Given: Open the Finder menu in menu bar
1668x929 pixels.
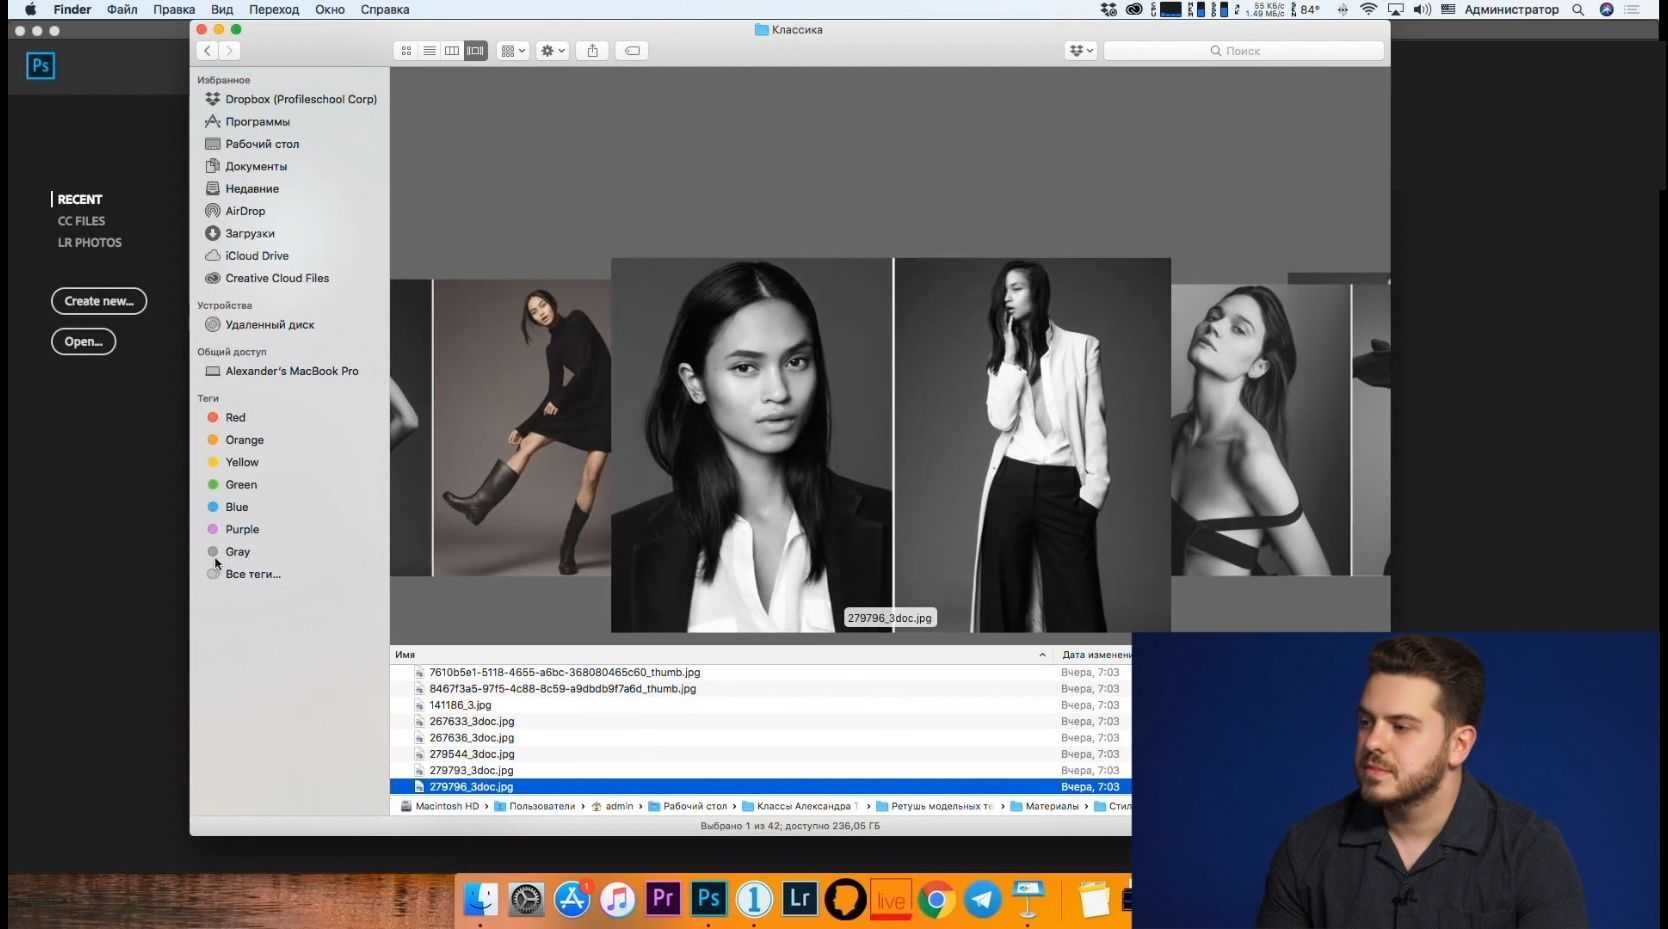Looking at the screenshot, I should pos(72,10).
